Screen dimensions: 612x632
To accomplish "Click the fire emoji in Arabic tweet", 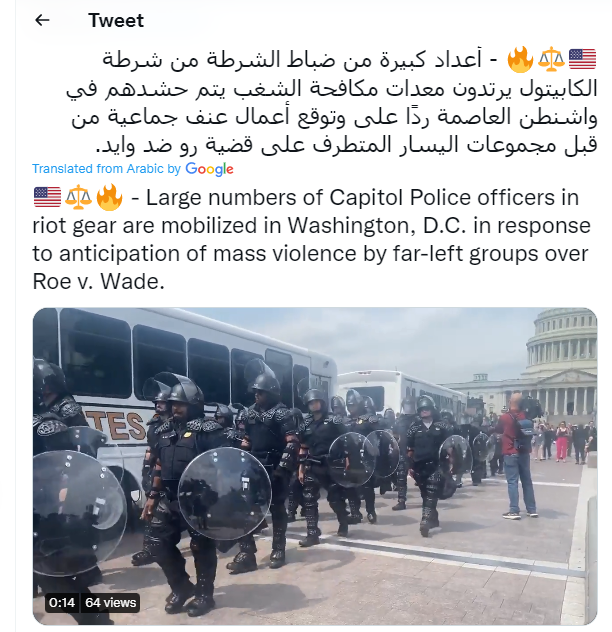I will 520,59.
